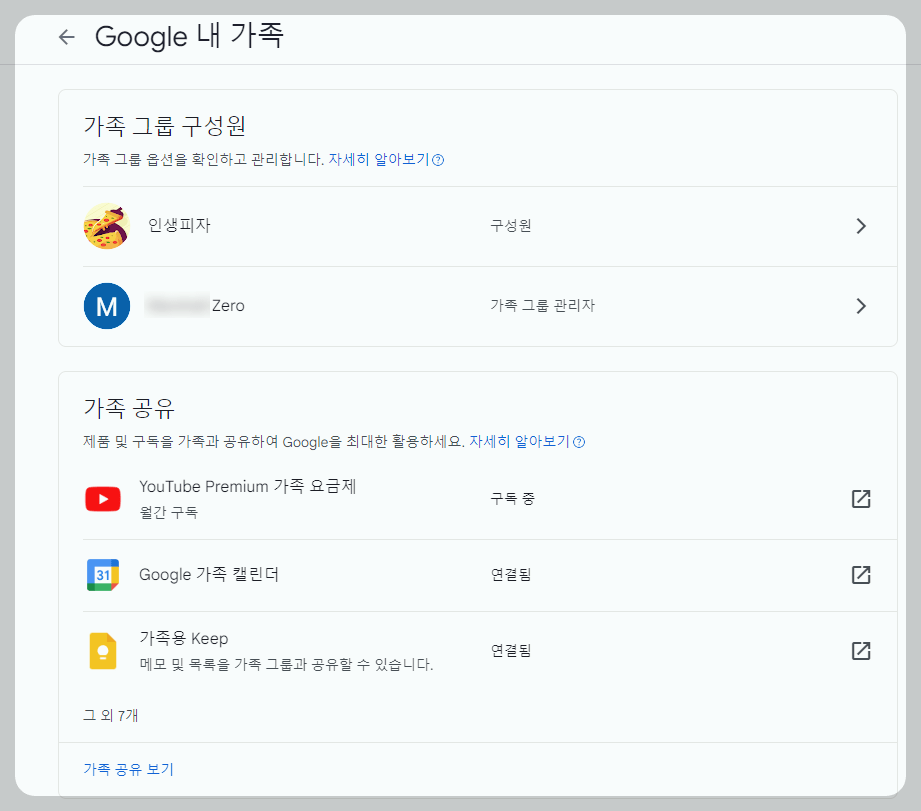Open Google 가족 캘린더 entry
921x811 pixels.
click(x=209, y=574)
